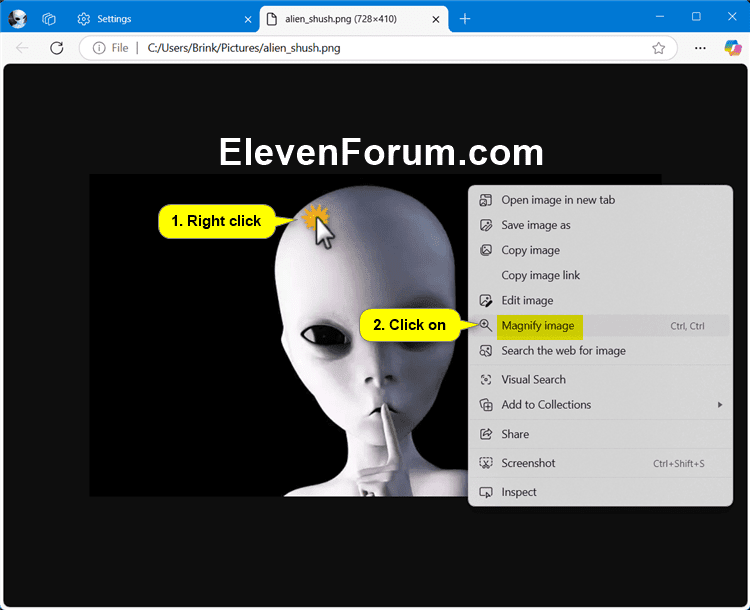This screenshot has height=610, width=750.
Task: Open Settings and more ellipsis menu
Action: click(x=700, y=48)
